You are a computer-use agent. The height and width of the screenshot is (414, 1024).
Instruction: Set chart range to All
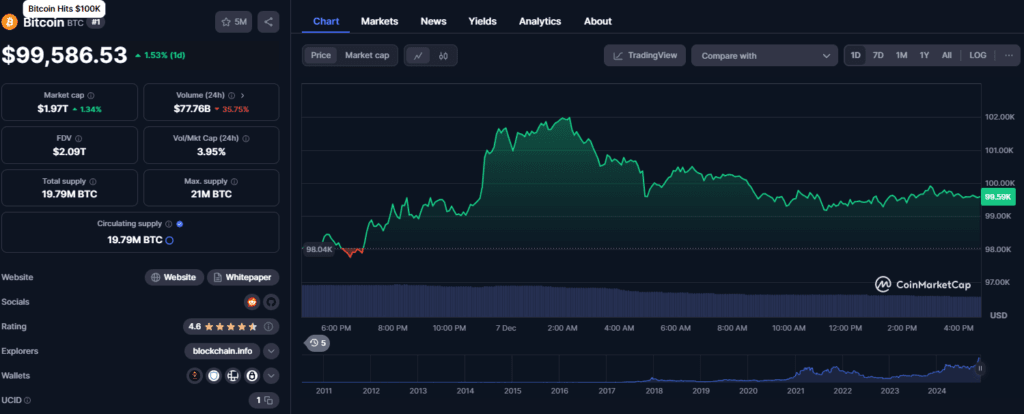(946, 56)
